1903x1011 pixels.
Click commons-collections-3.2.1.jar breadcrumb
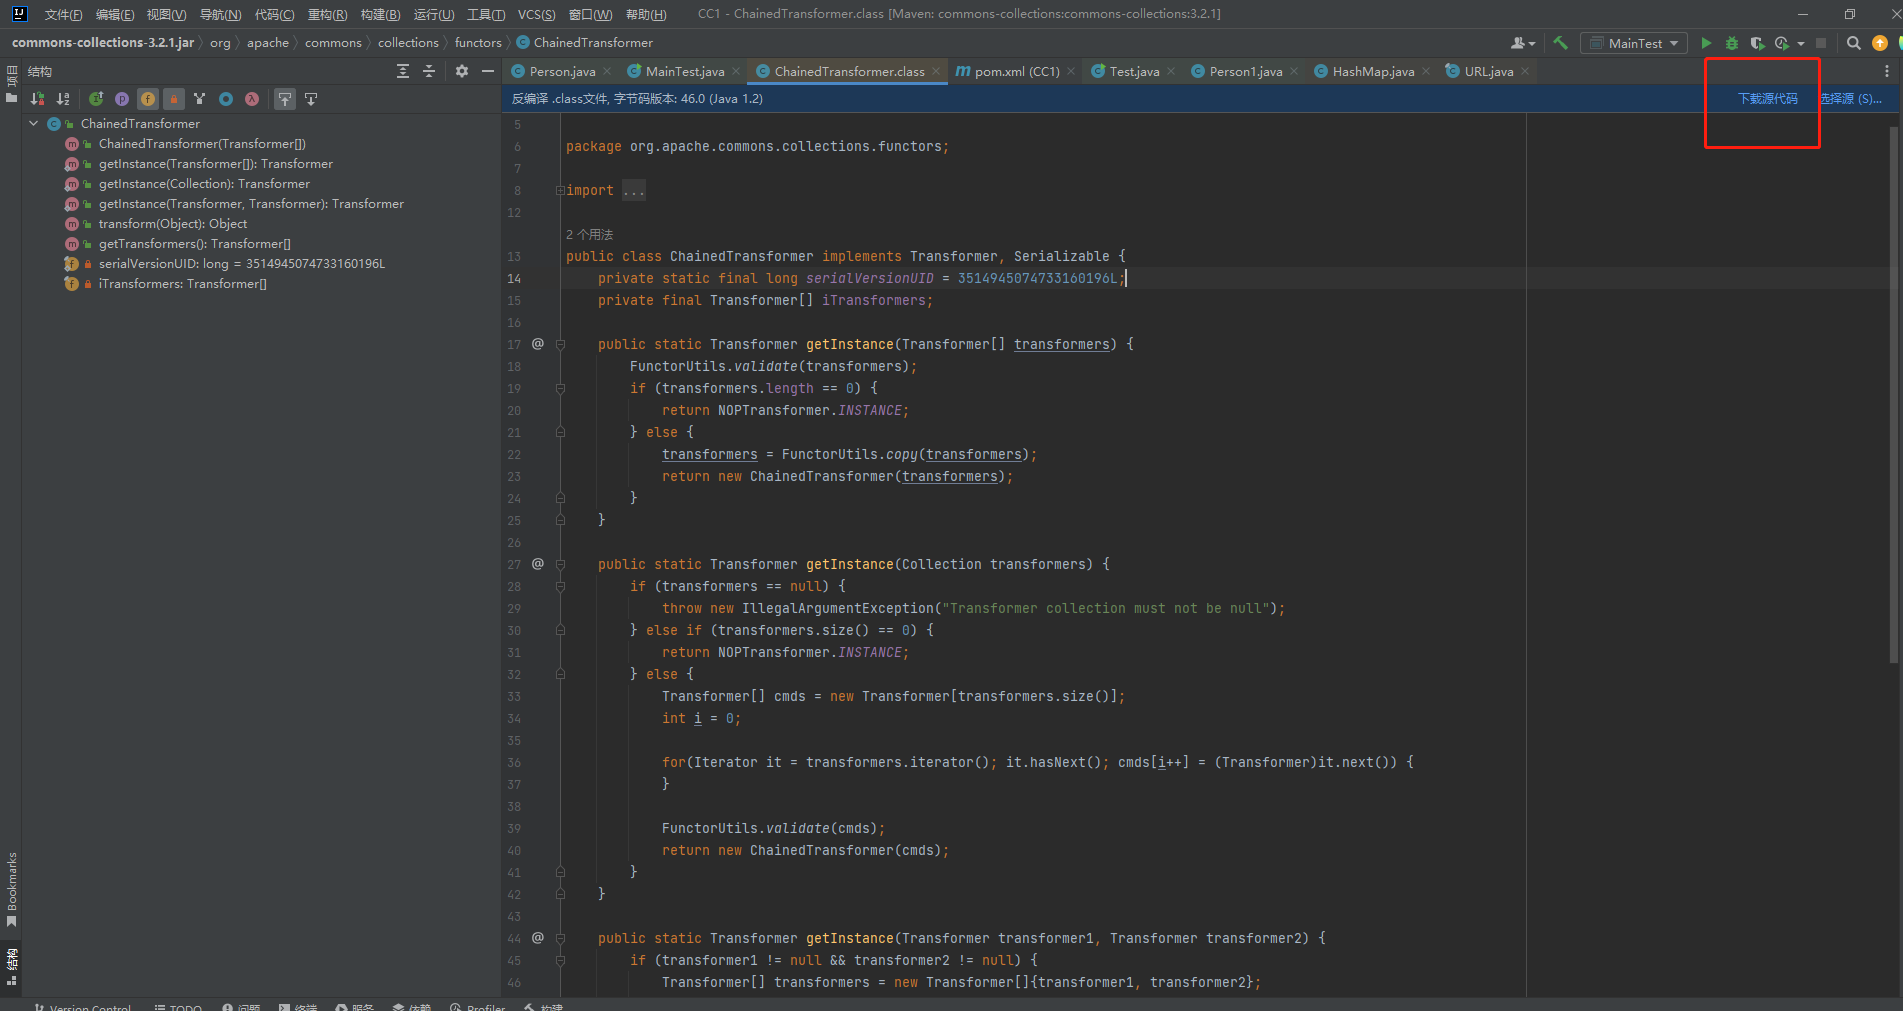pos(103,43)
